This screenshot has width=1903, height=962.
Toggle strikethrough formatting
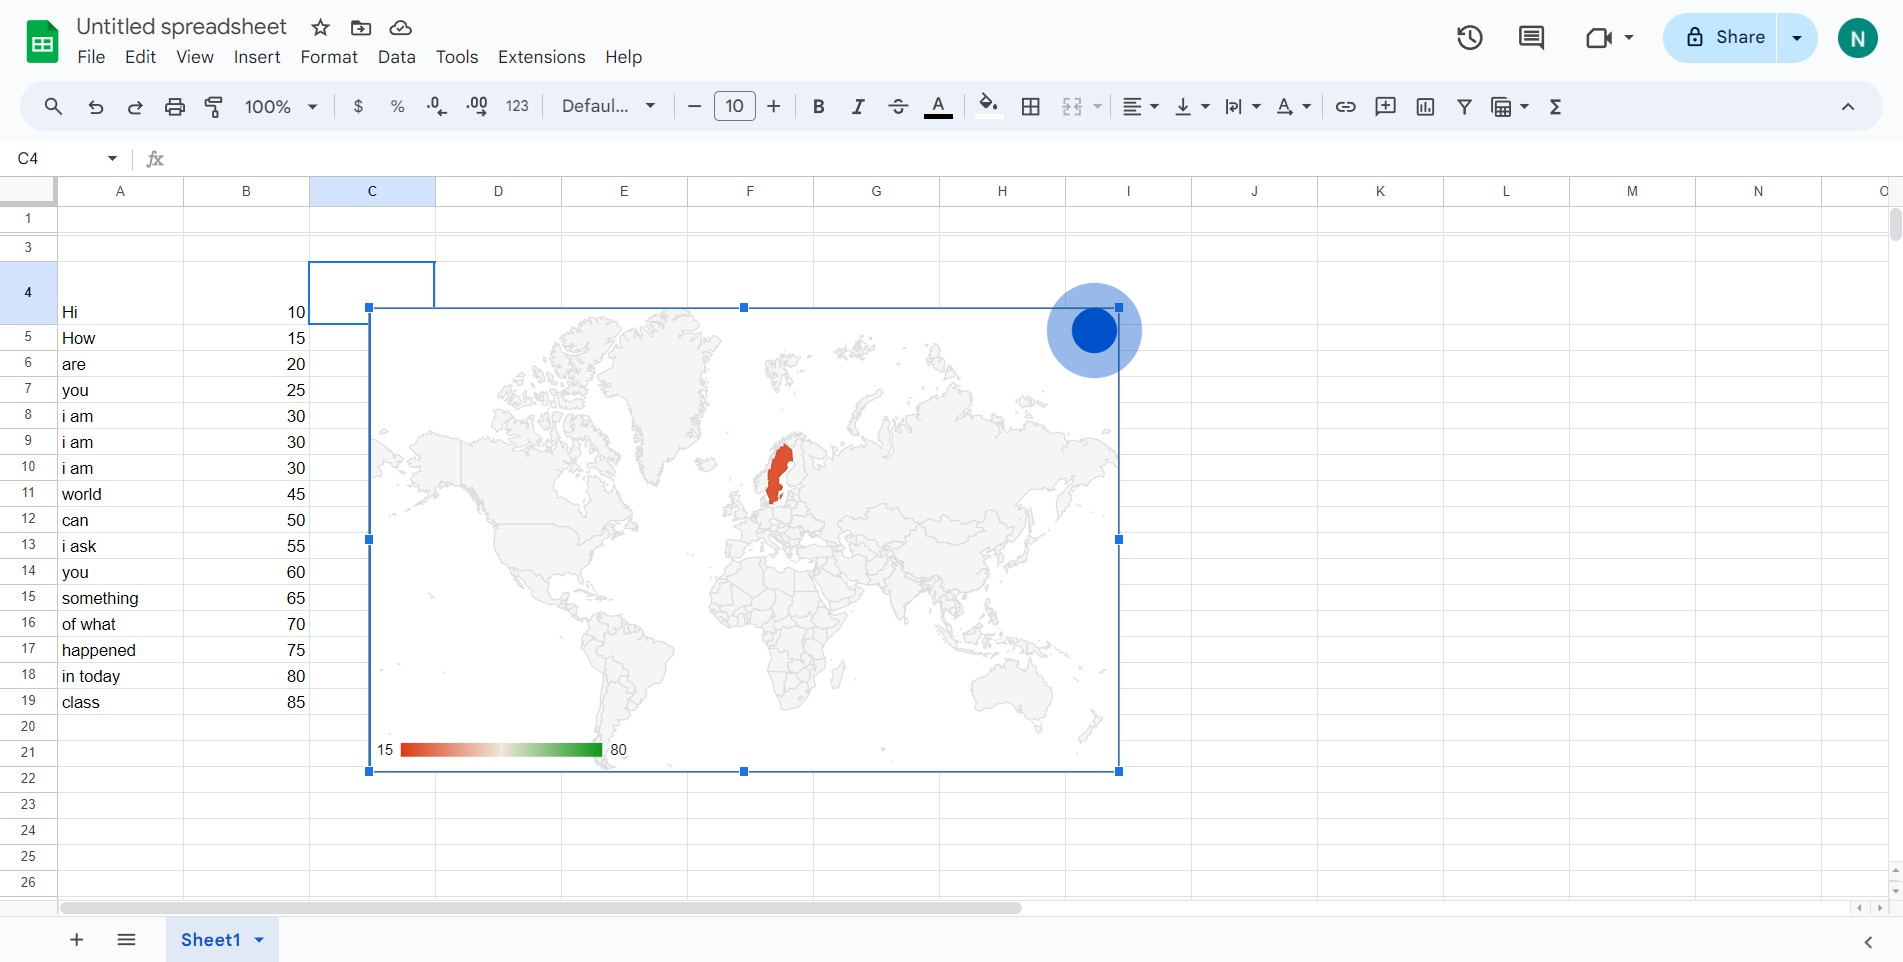(898, 106)
